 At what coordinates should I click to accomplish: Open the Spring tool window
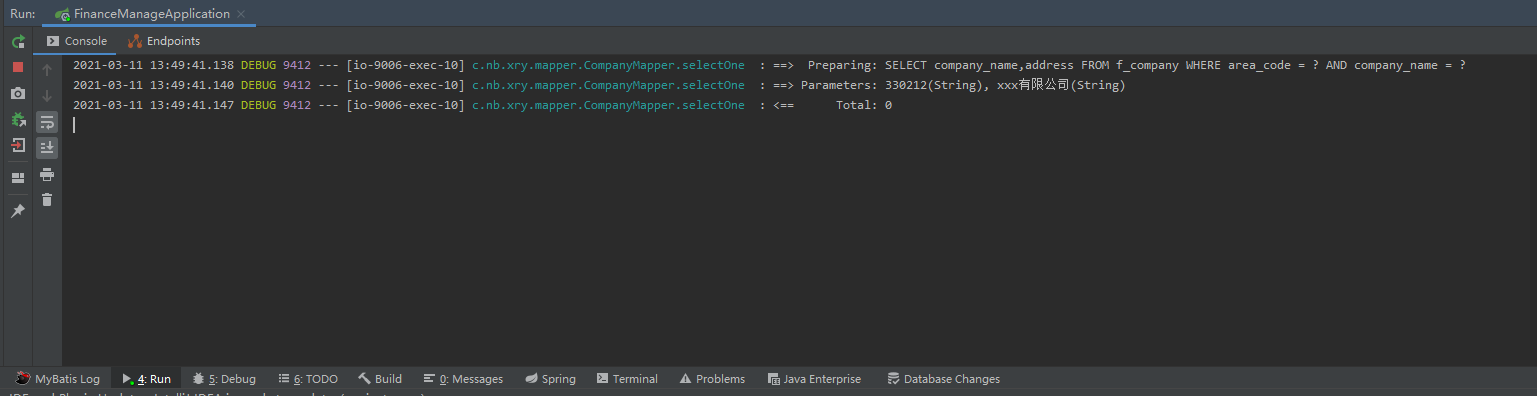(550, 379)
